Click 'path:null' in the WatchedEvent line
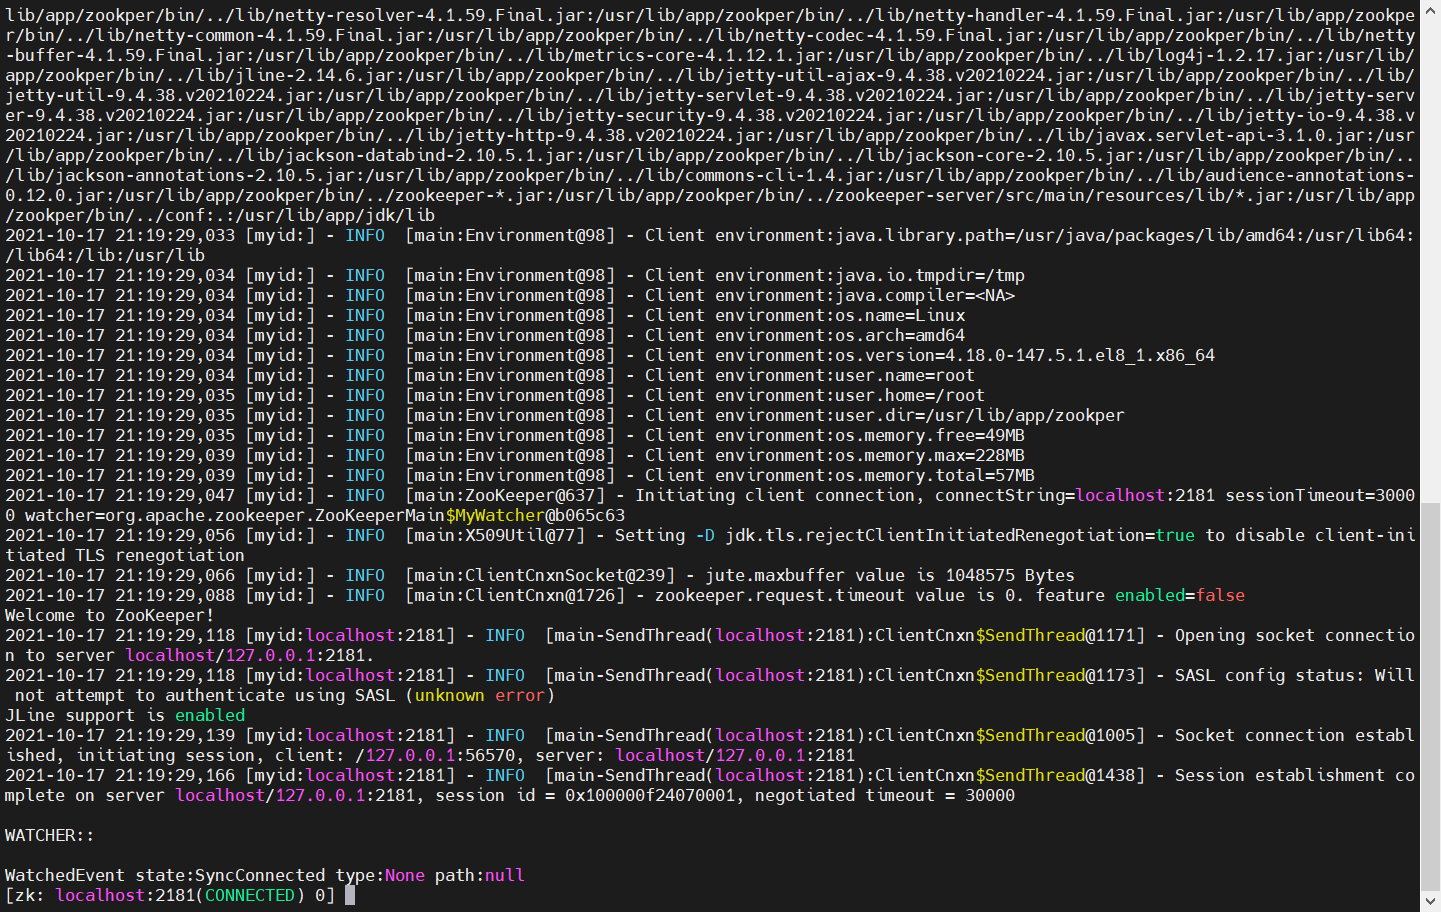 480,875
